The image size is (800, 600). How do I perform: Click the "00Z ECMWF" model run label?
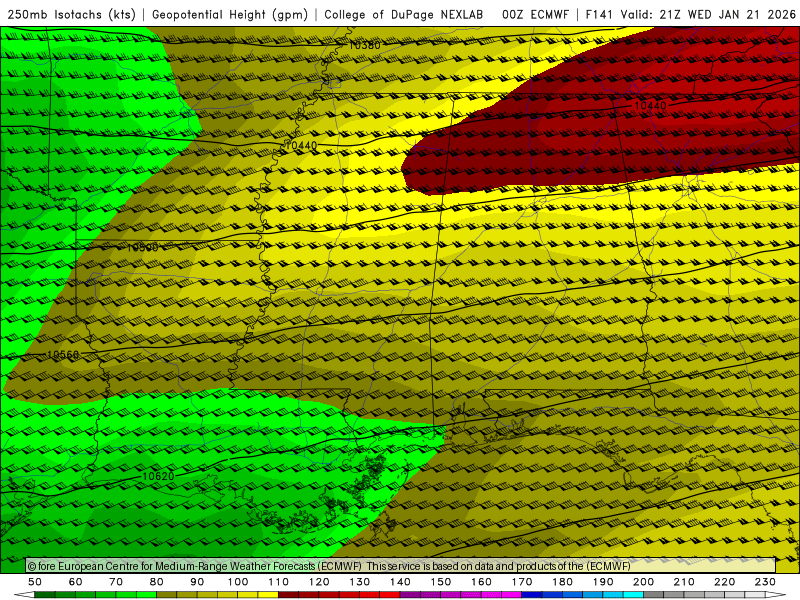click(x=535, y=15)
